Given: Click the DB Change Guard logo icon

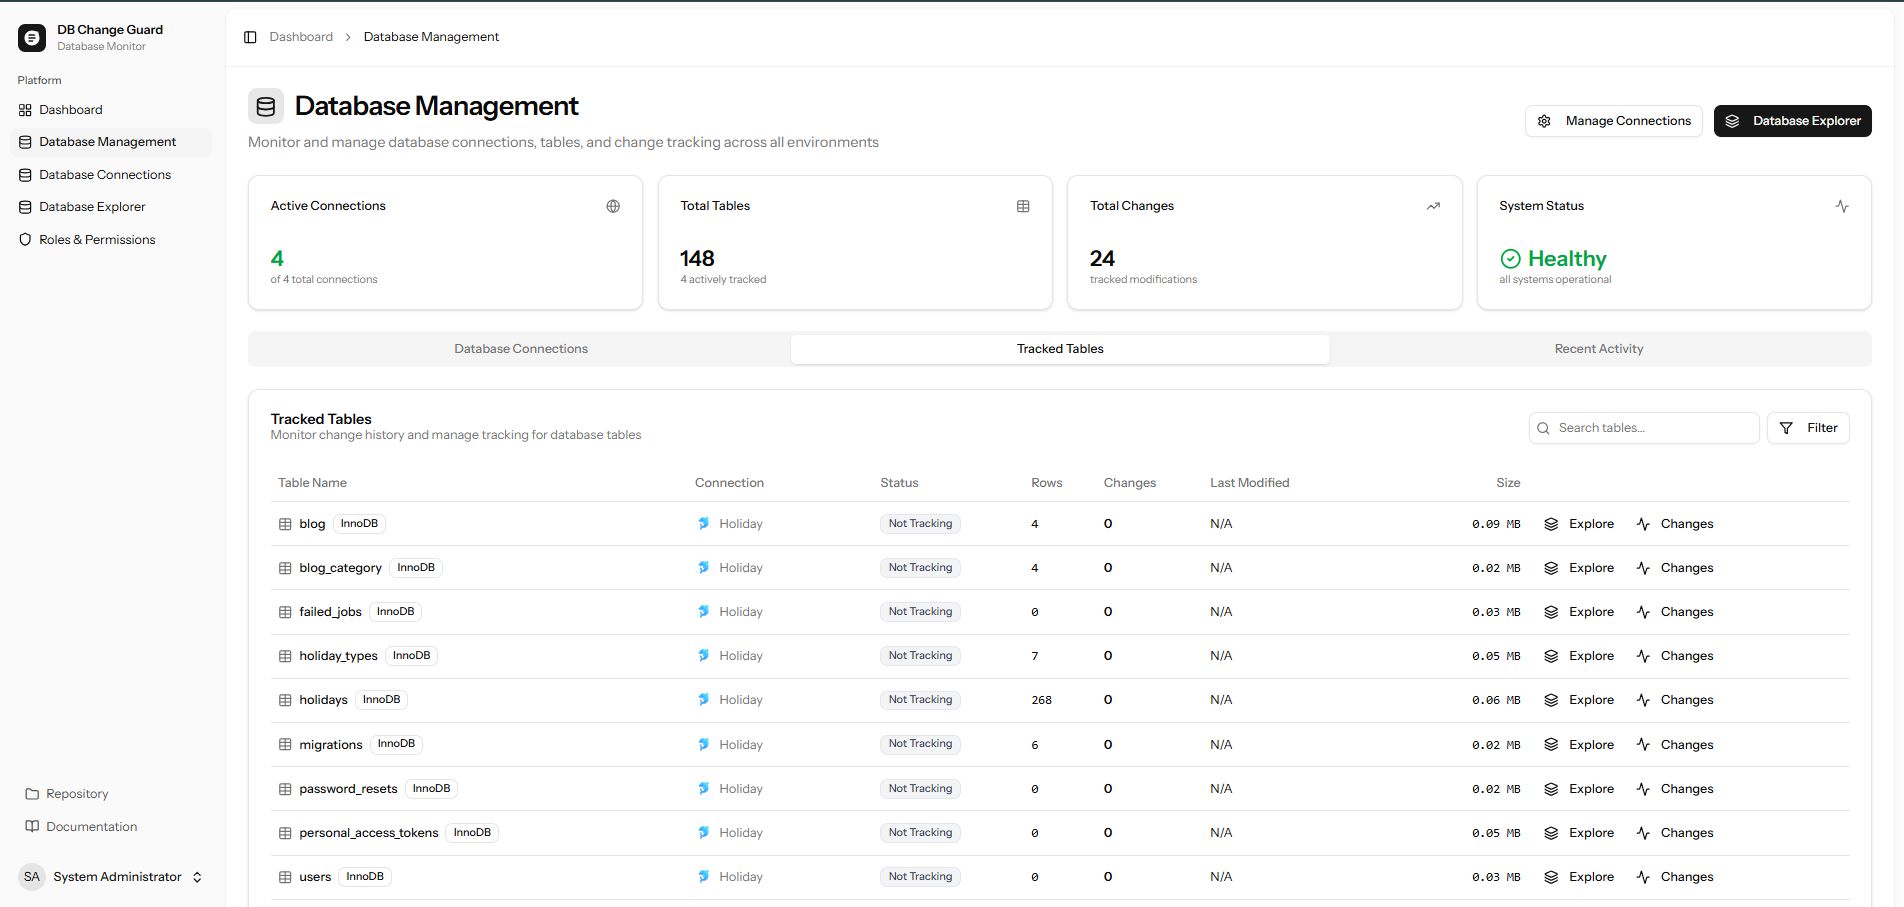Looking at the screenshot, I should pyautogui.click(x=32, y=38).
